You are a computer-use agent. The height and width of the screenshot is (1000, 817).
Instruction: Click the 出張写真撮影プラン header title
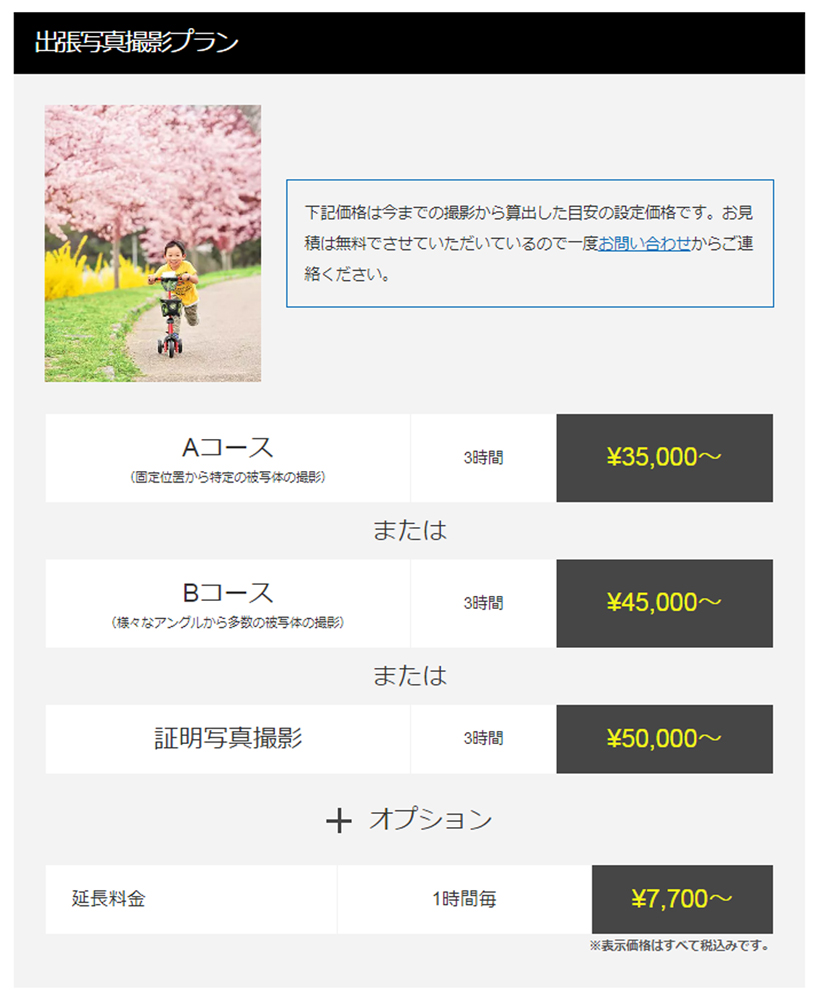point(137,43)
